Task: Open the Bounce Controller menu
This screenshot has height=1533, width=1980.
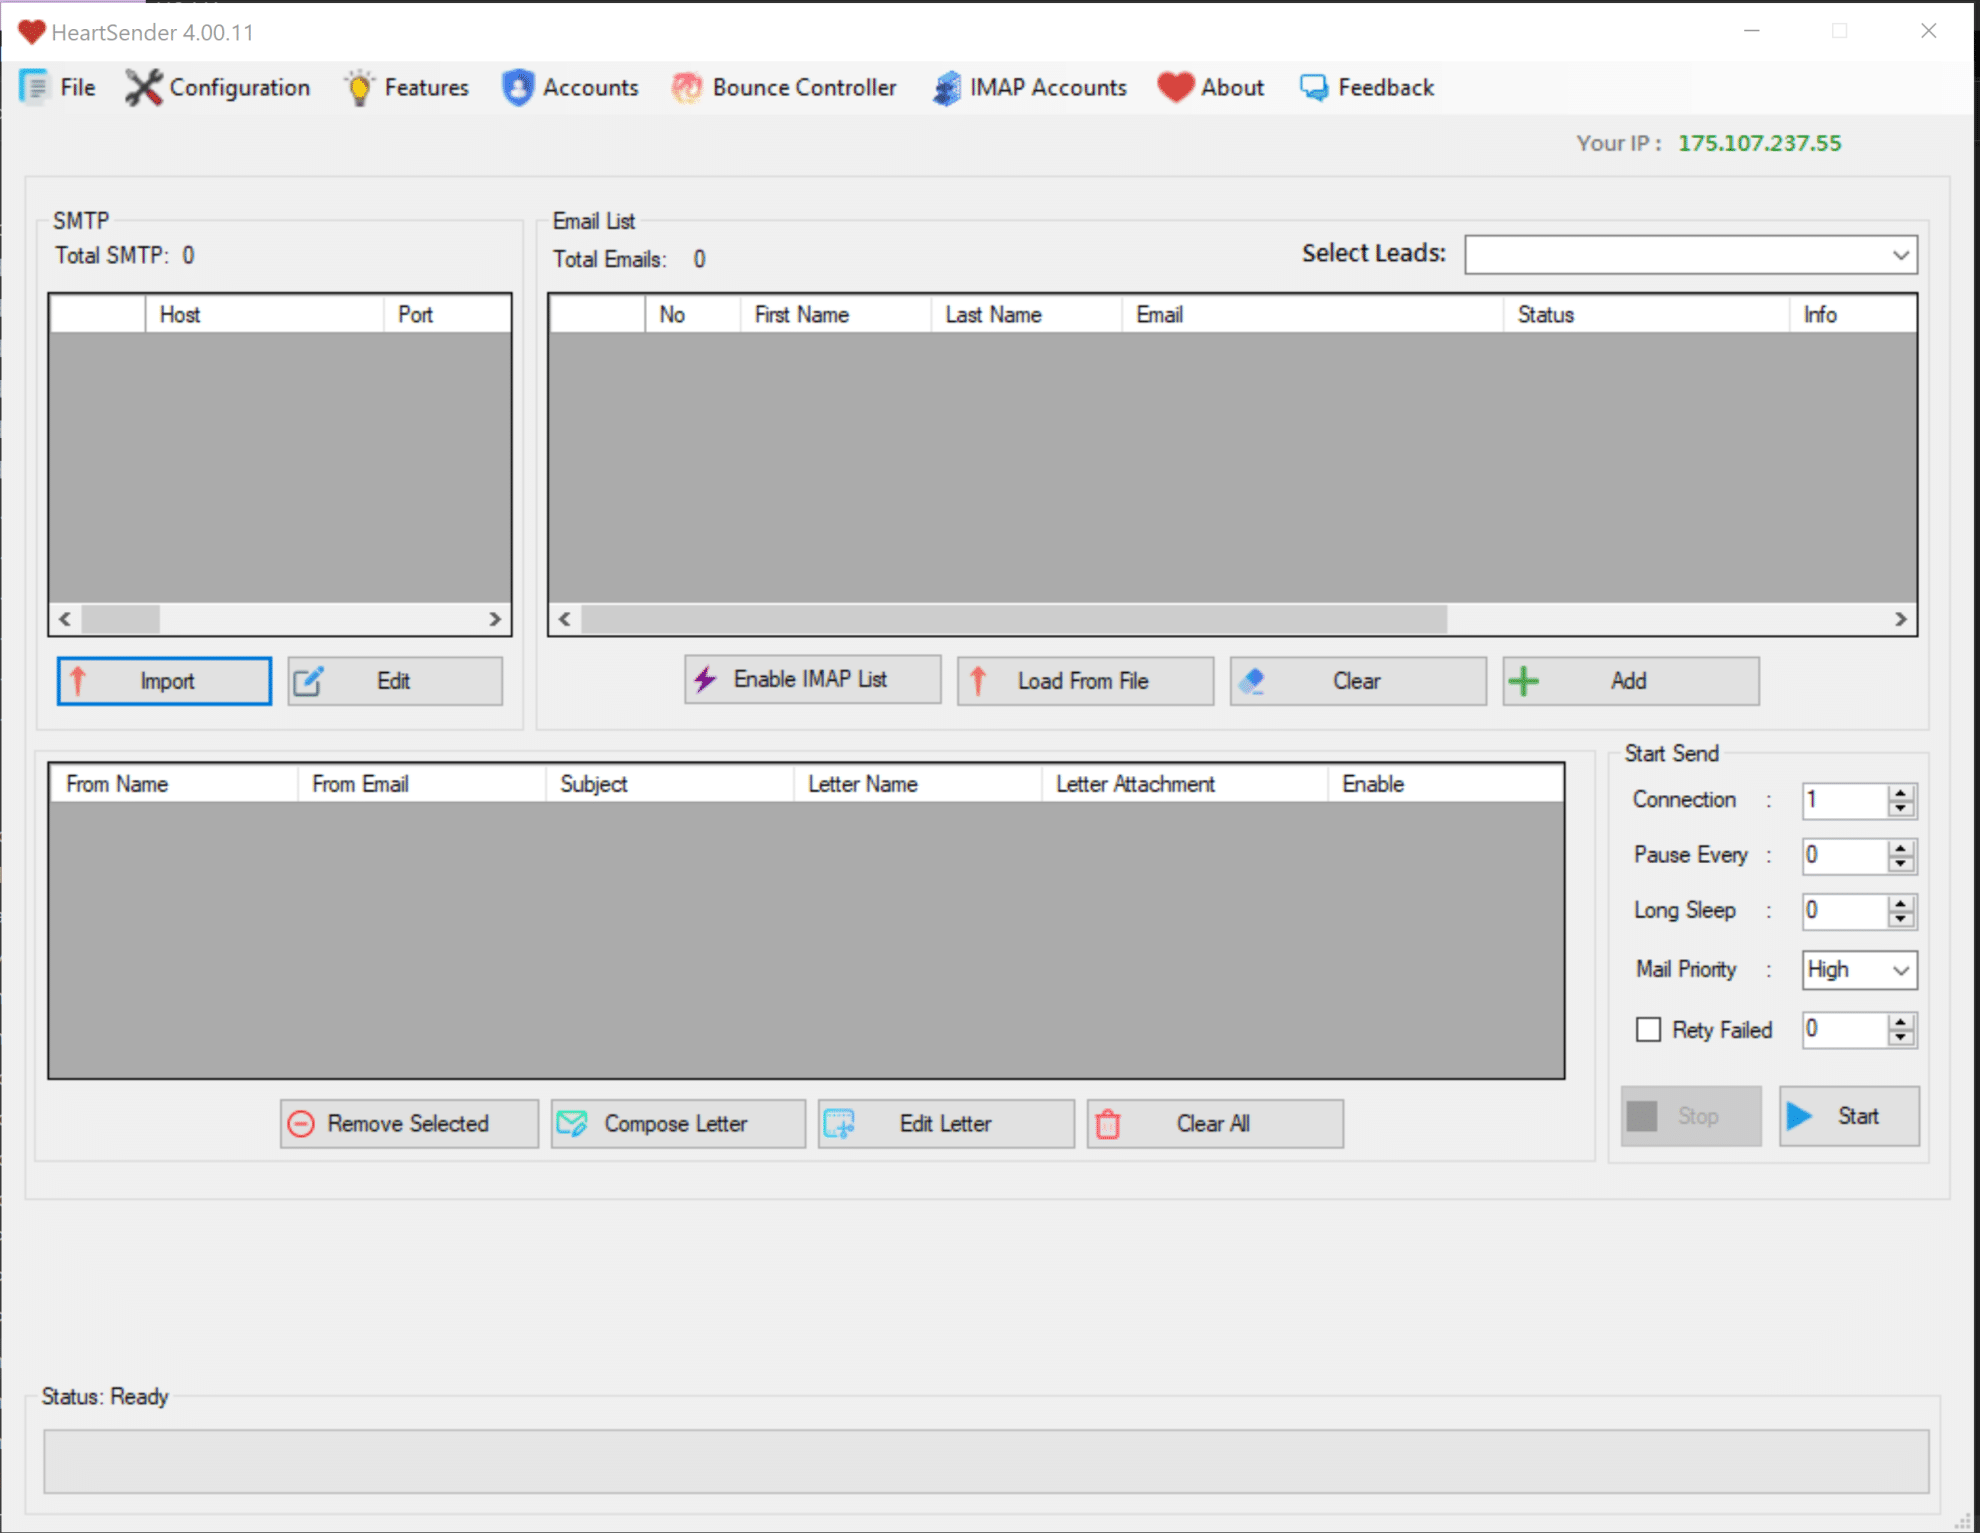Action: click(x=784, y=88)
